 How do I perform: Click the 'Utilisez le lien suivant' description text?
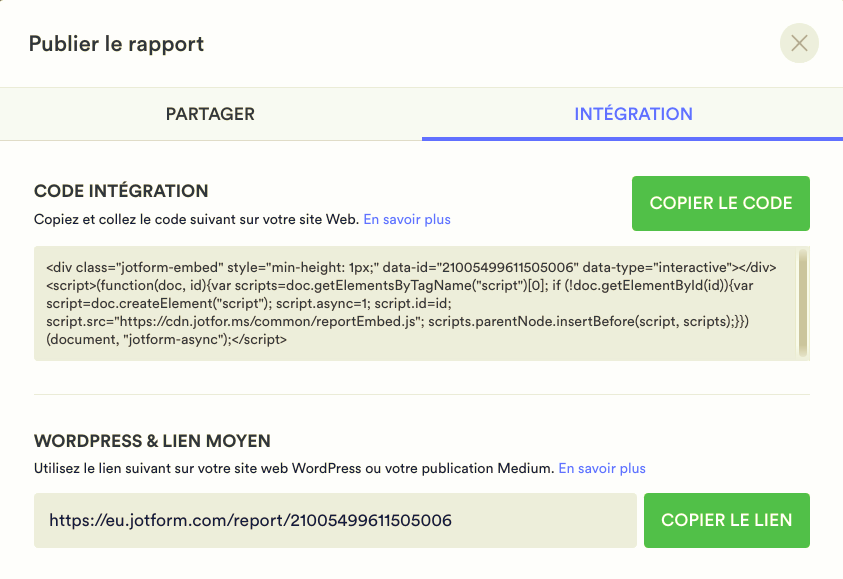(x=293, y=468)
